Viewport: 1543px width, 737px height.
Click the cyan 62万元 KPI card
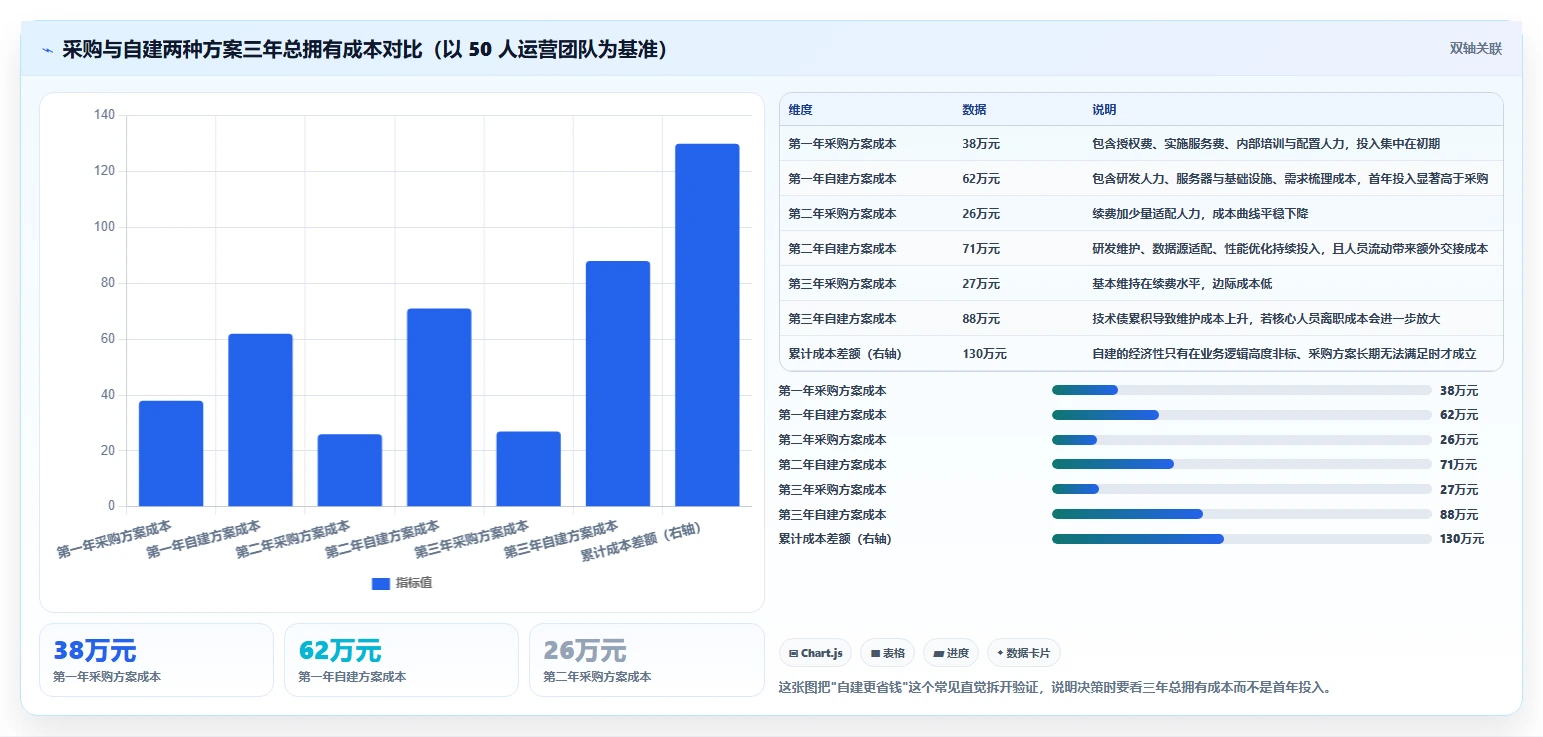pyautogui.click(x=401, y=660)
